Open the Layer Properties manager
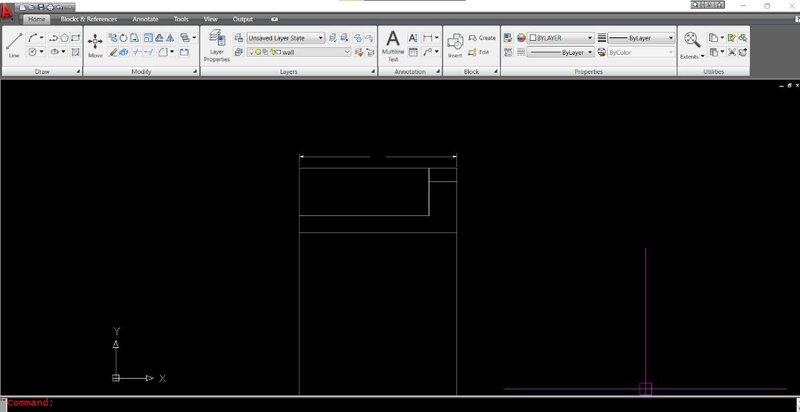The height and width of the screenshot is (412, 800). pos(217,46)
